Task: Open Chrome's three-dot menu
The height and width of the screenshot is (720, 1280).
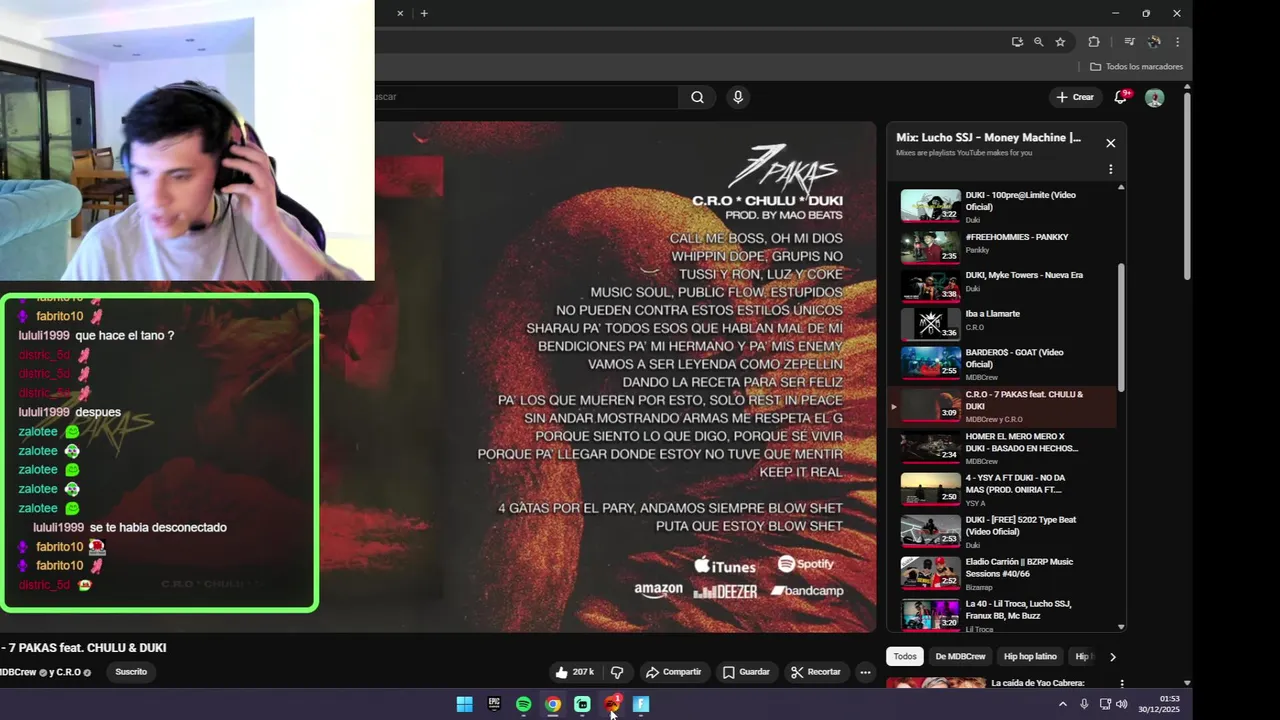Action: 1177,42
